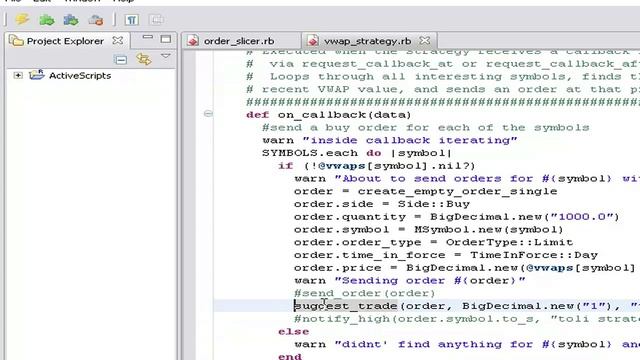Click the '# Loops through all interesting symbols' comment

(x=443, y=76)
